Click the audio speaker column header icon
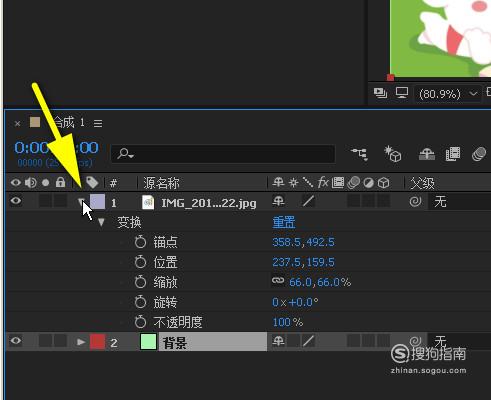Screen dimensions: 491x400 [x=31, y=183]
